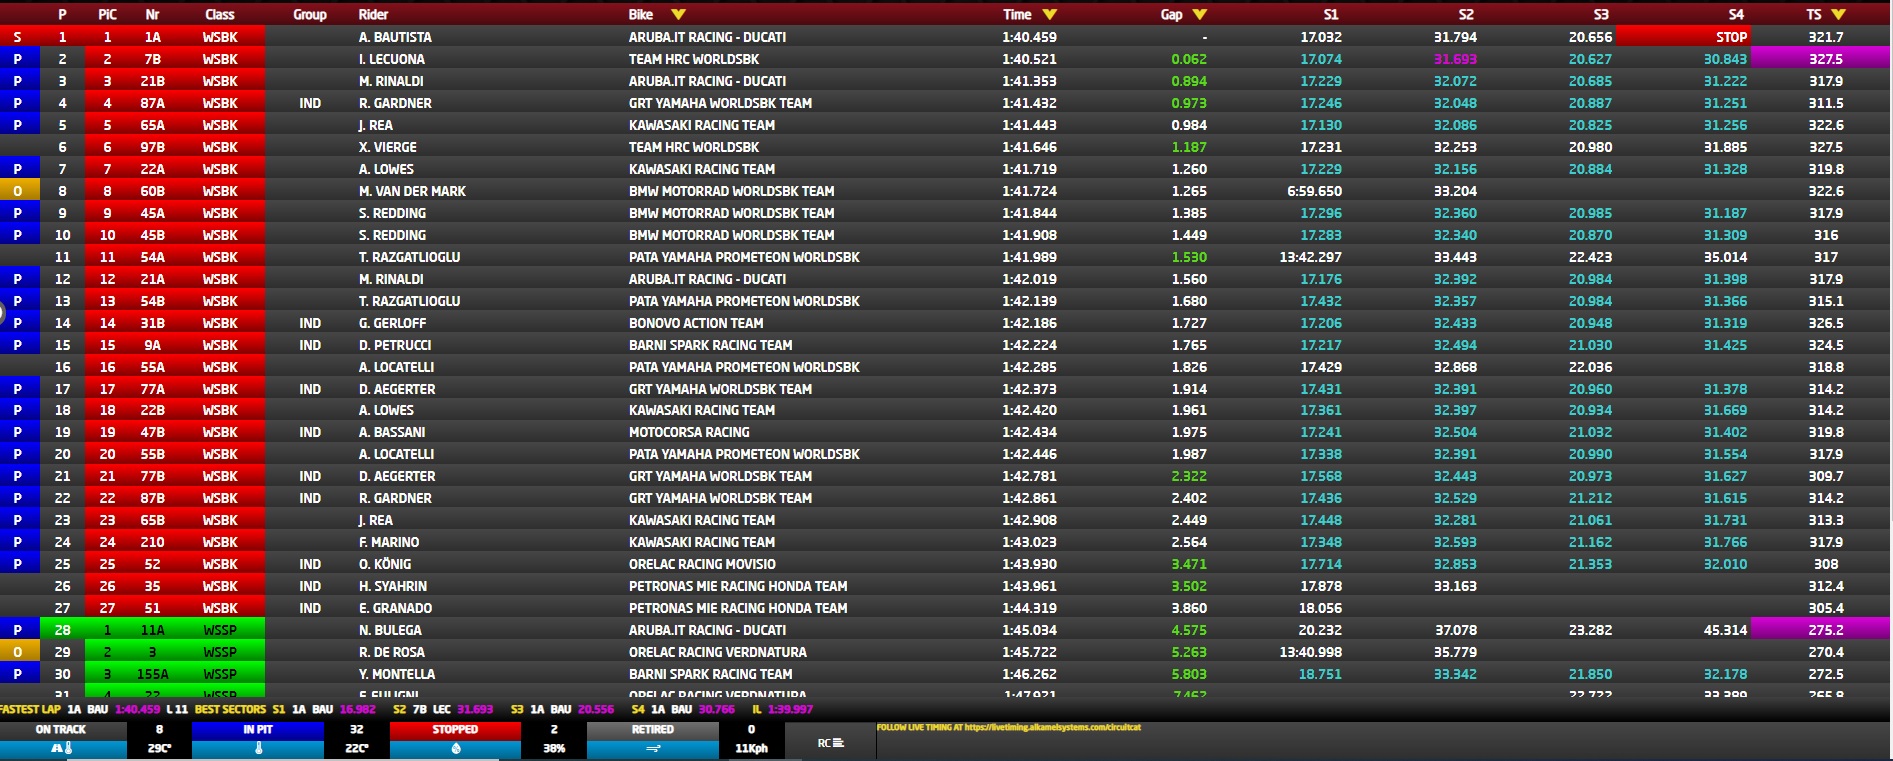1893x761 pixels.
Task: Open the Time column sort arrow
Action: (x=1050, y=14)
